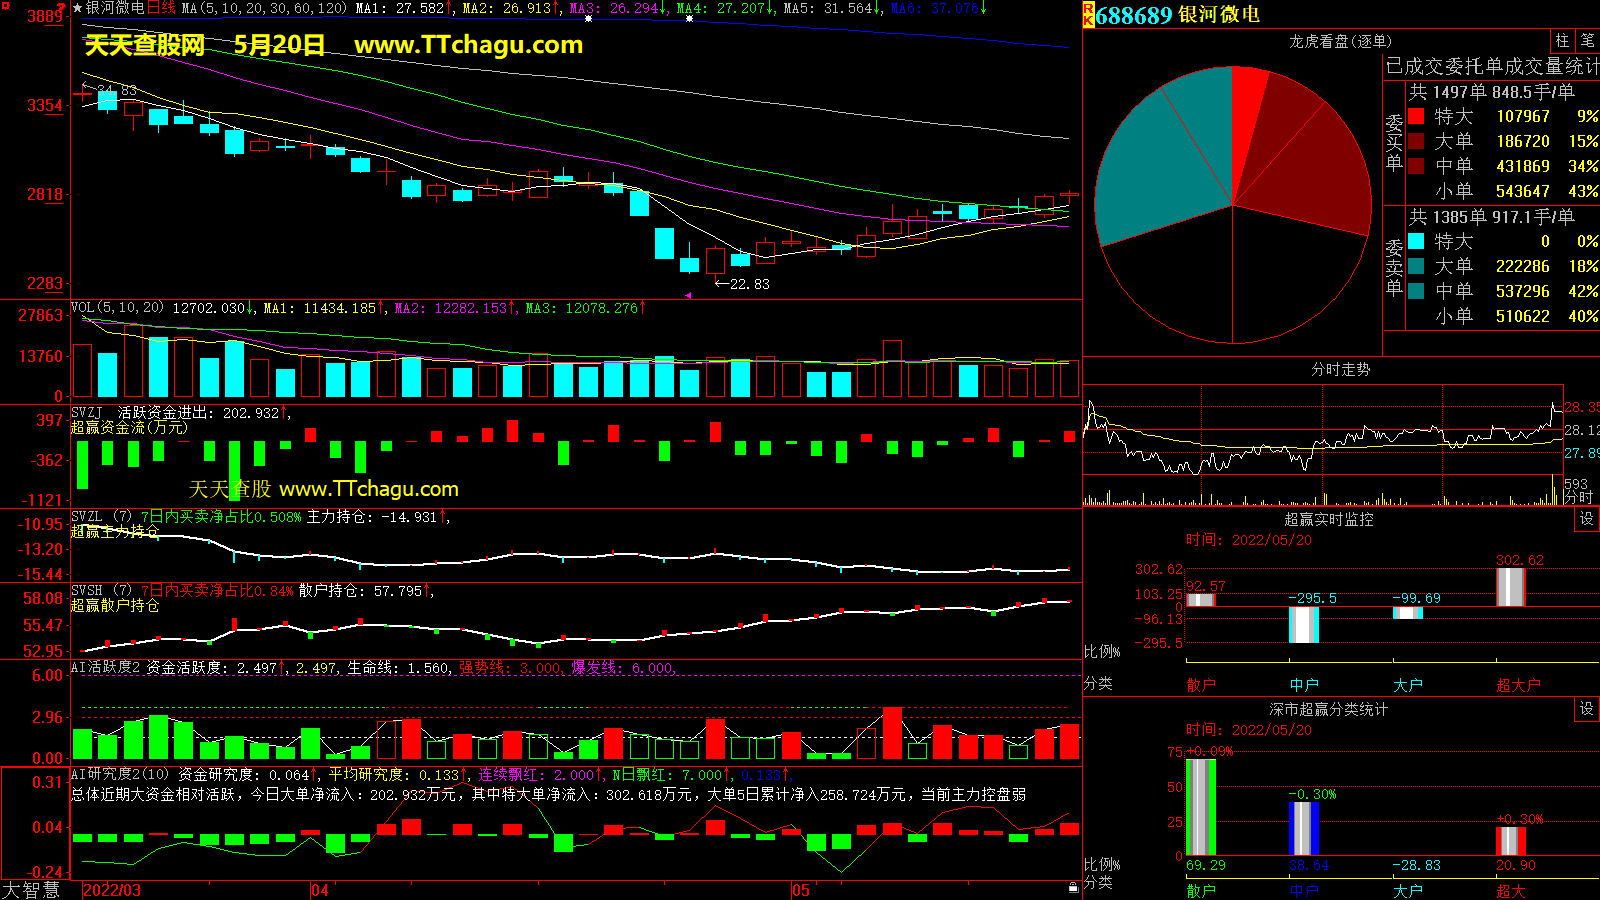Click the bright red 特大 buy-order swatch
This screenshot has width=1600, height=900.
tap(1416, 116)
